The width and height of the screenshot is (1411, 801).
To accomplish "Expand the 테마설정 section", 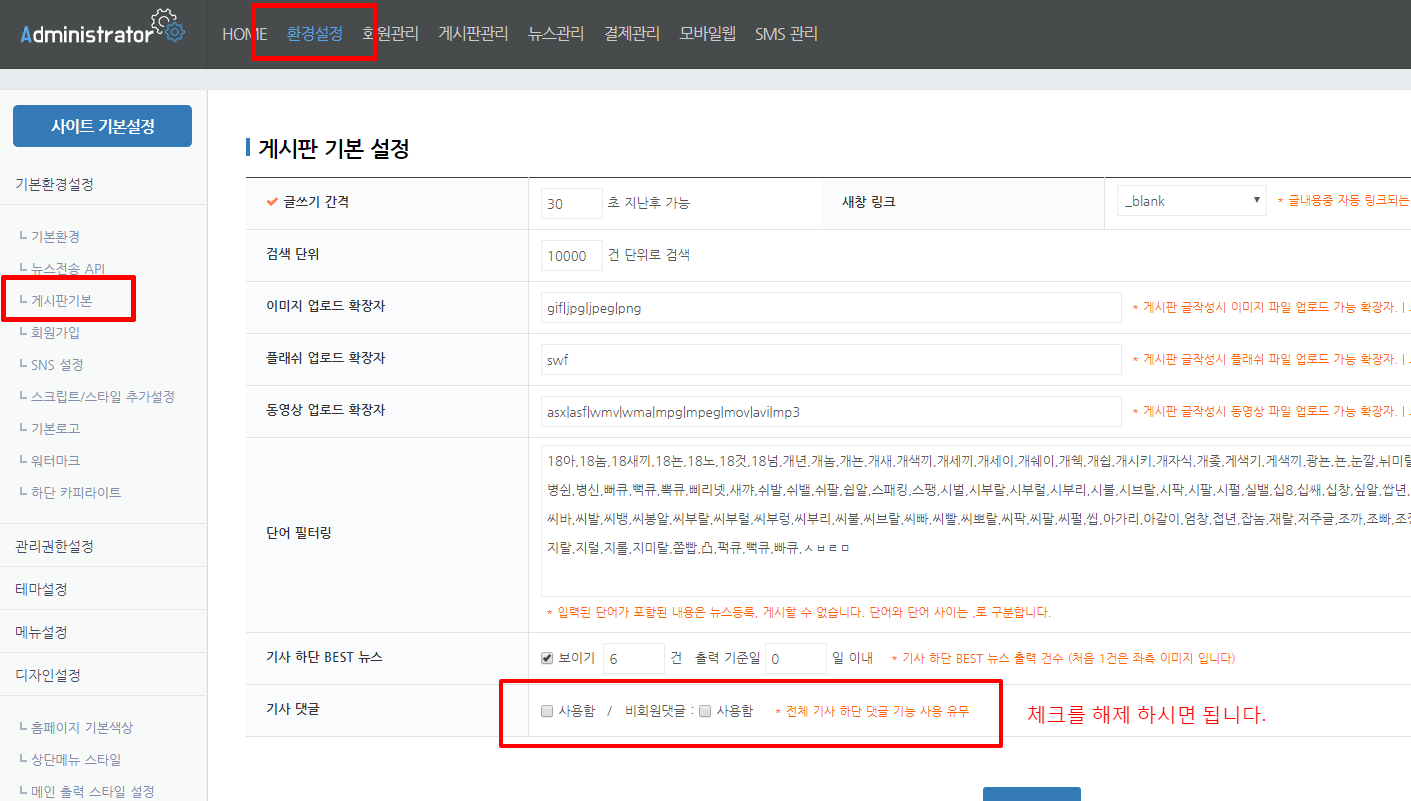I will tap(41, 589).
